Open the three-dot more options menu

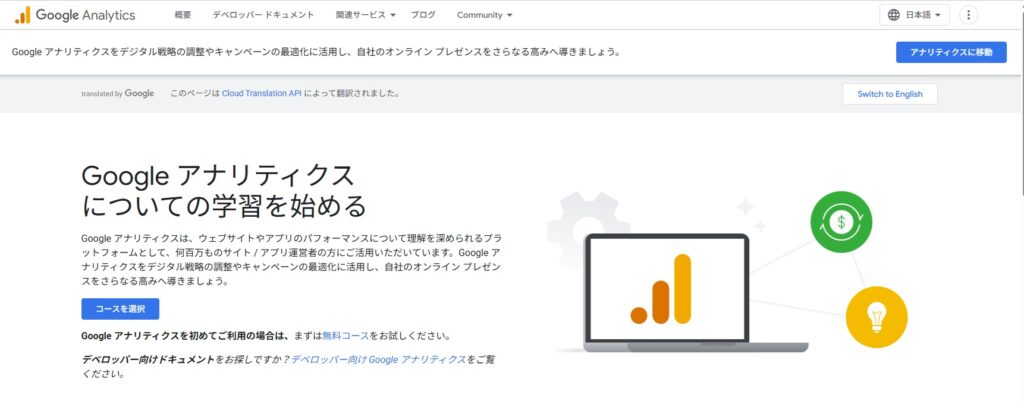[968, 15]
